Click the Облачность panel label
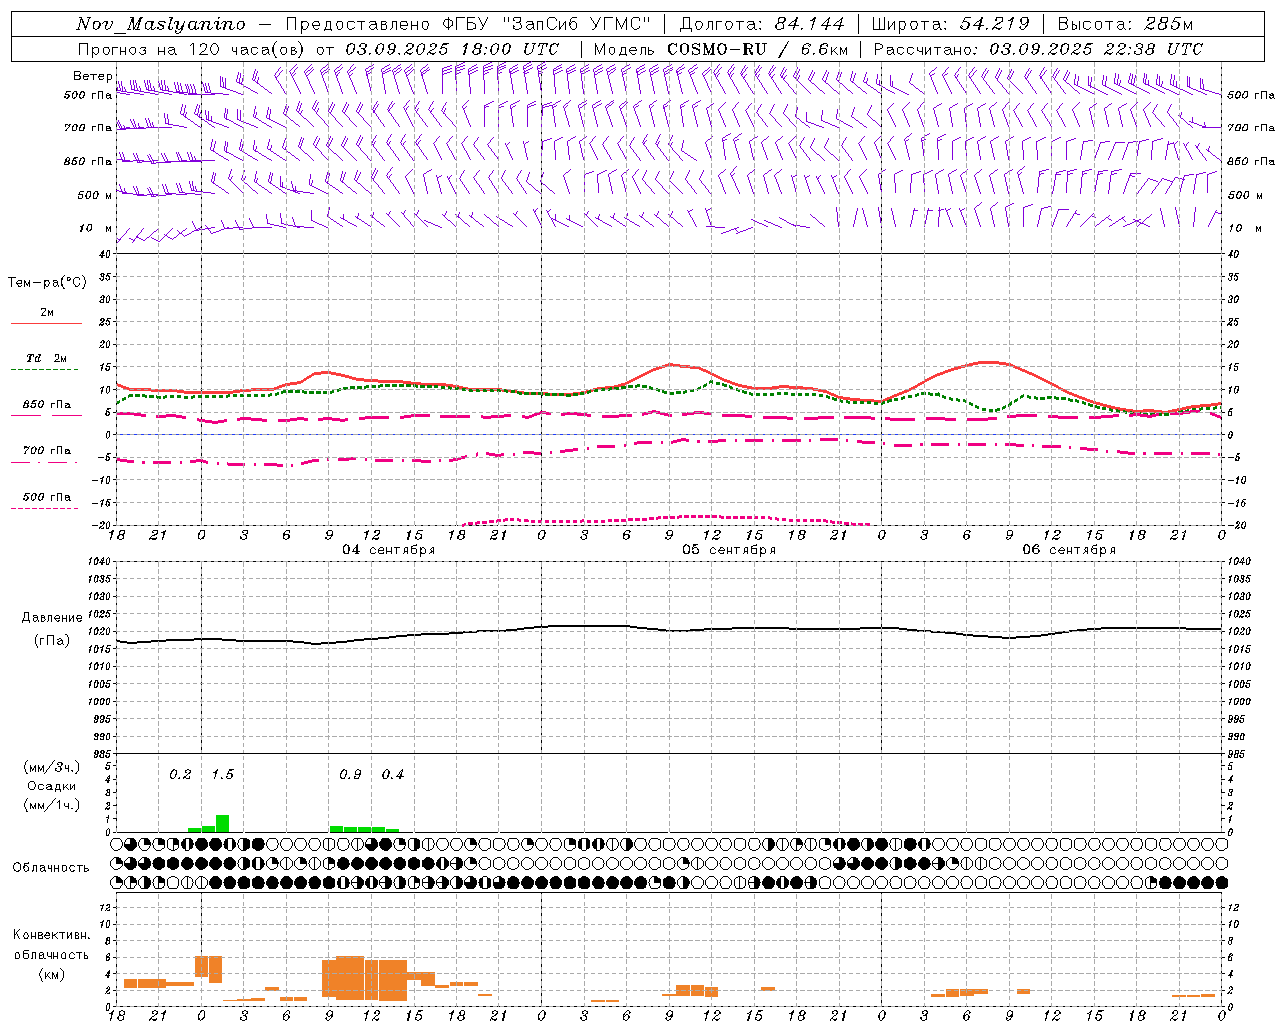The height and width of the screenshot is (1024, 1280). [x=51, y=867]
